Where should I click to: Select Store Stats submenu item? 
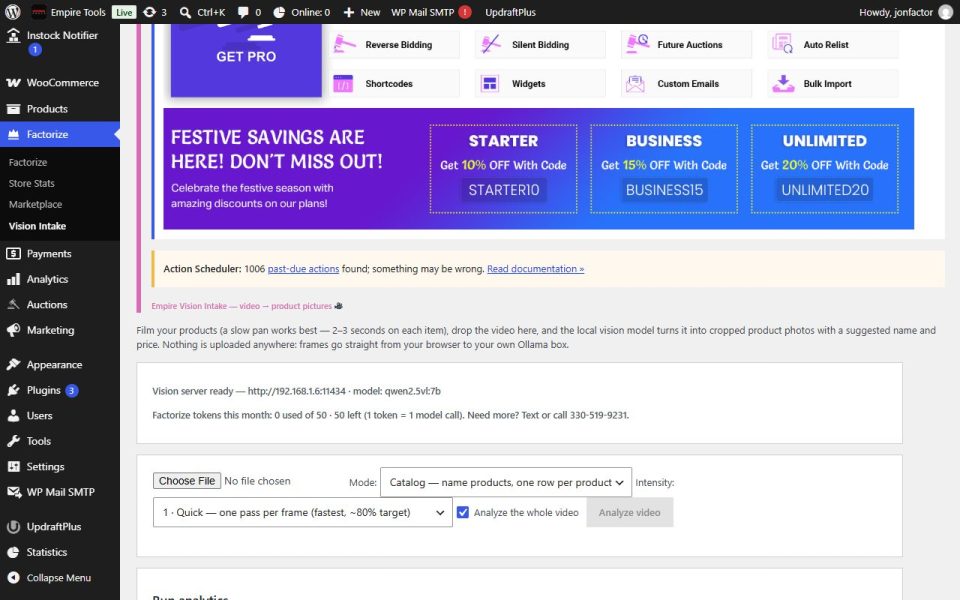32,183
